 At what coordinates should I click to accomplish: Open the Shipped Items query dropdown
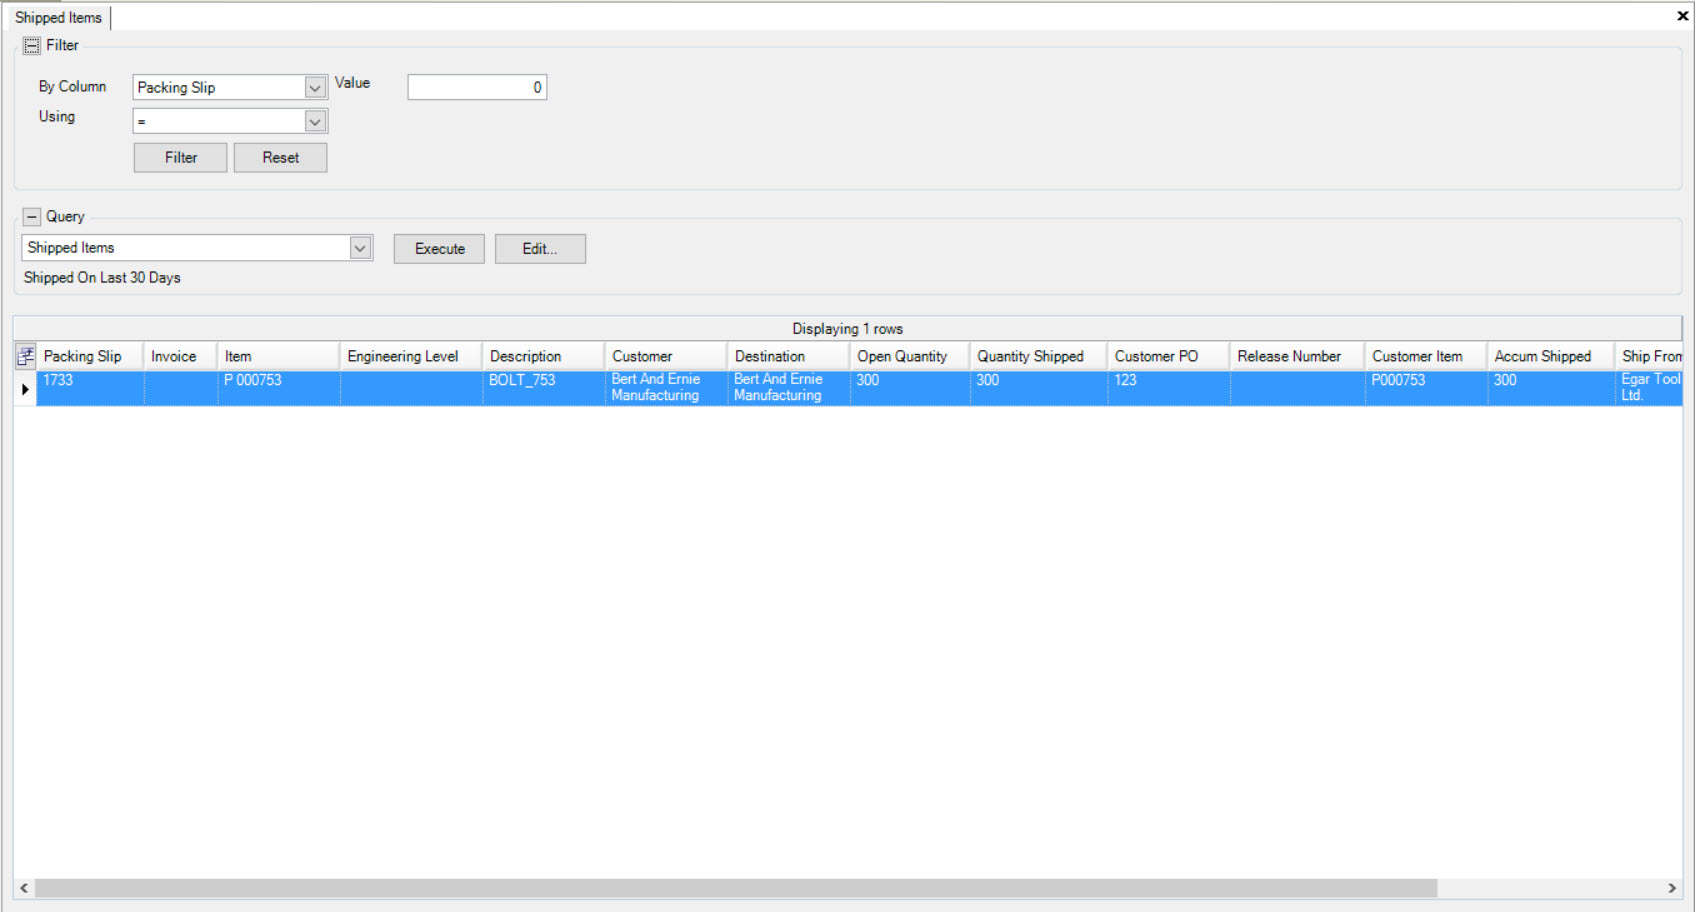click(x=360, y=248)
